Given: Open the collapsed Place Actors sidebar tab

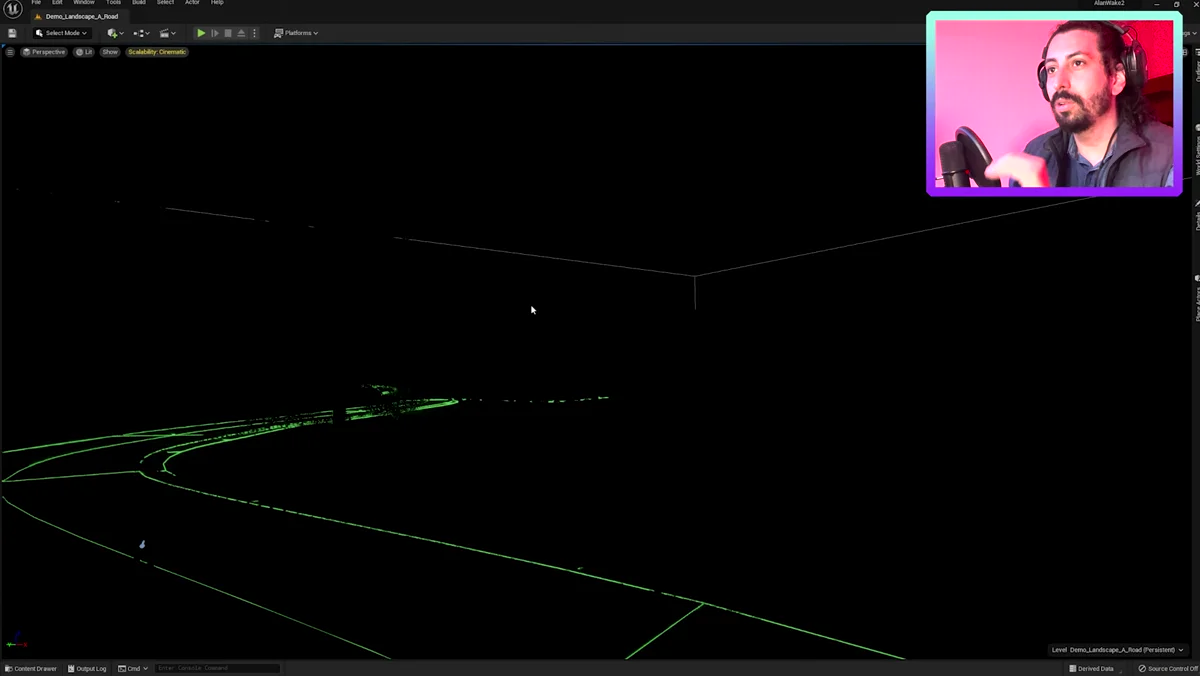Looking at the screenshot, I should tap(1197, 299).
